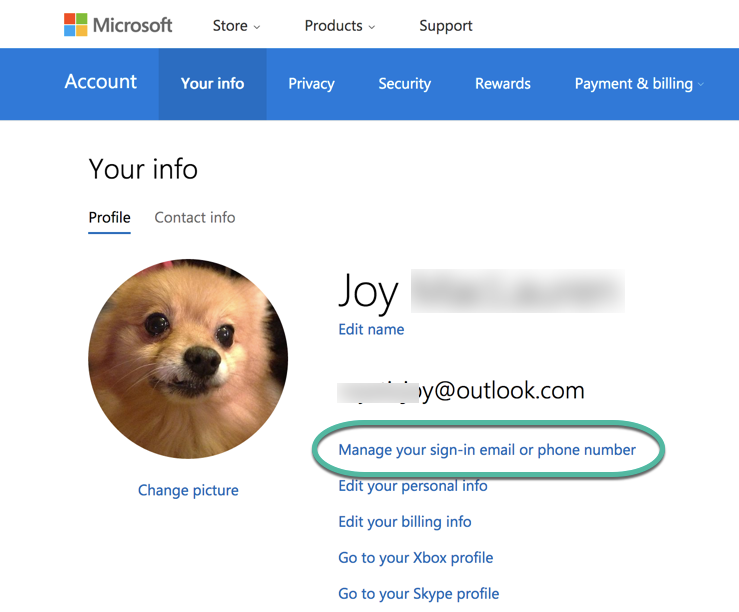Open Manage your sign-in email or phone number
The width and height of the screenshot is (739, 612).
487,450
